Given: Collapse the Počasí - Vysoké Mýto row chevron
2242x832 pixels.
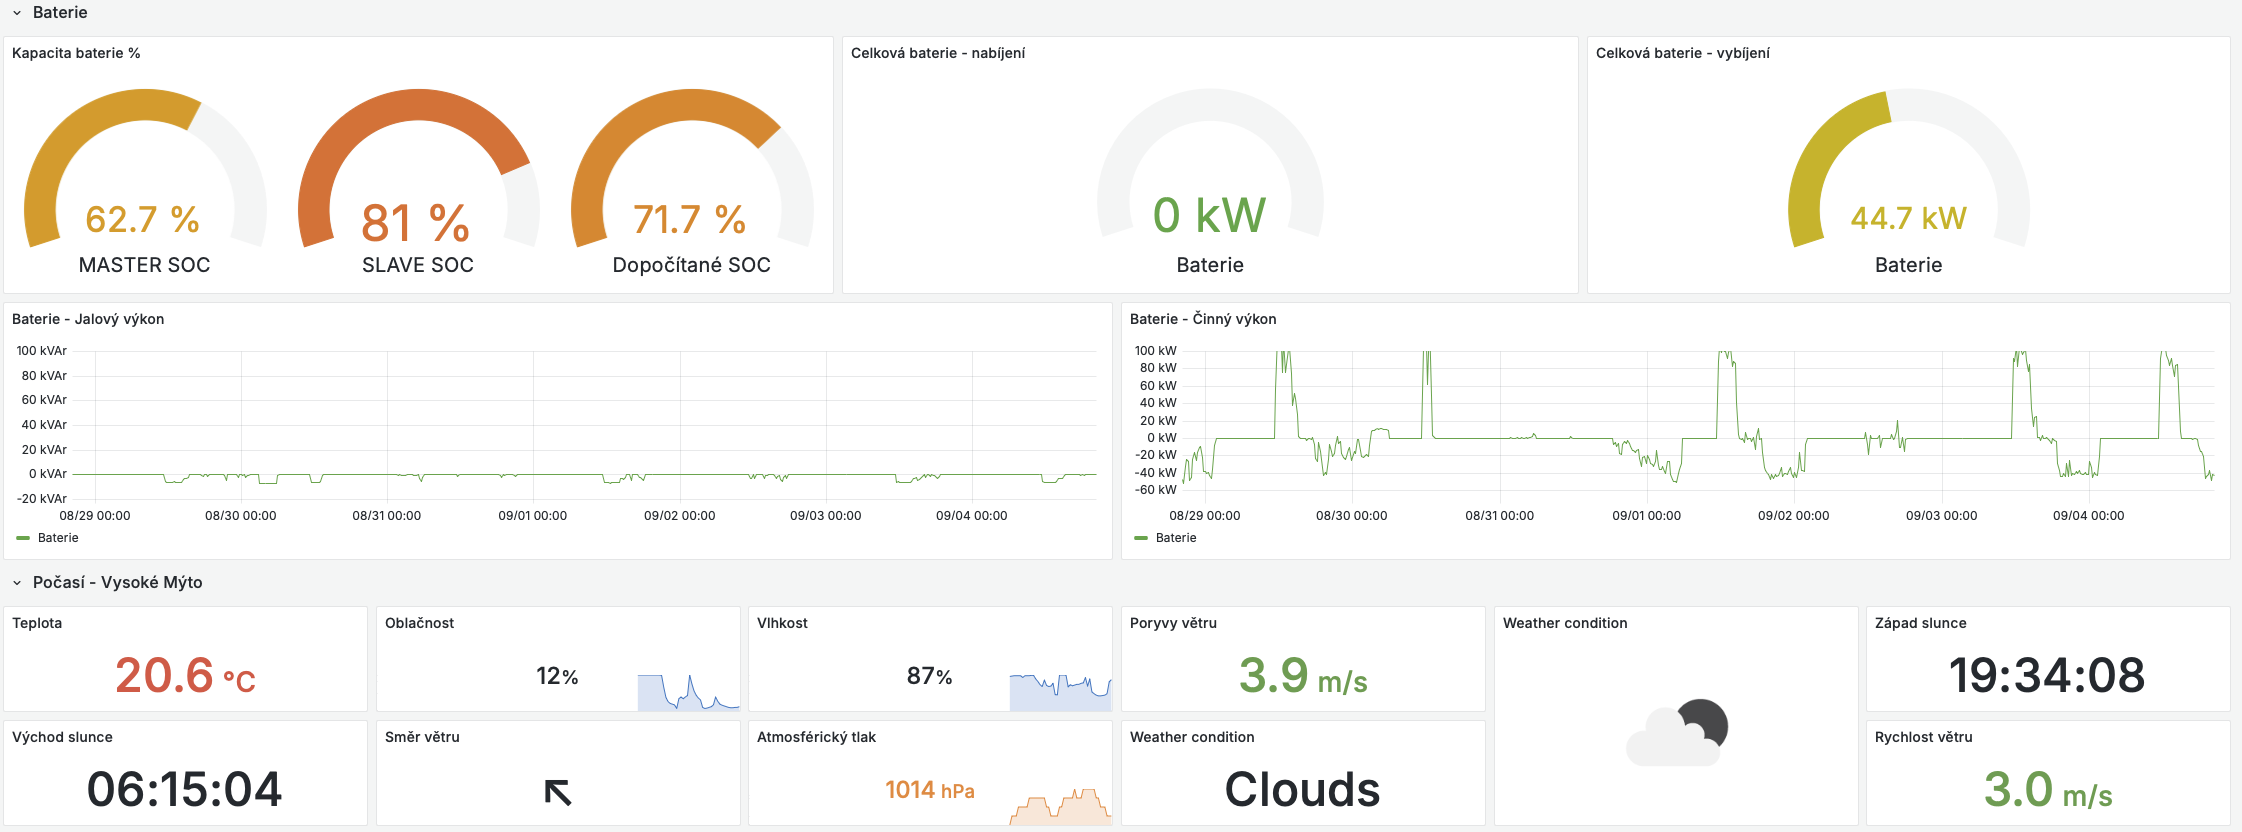Looking at the screenshot, I should click(x=17, y=583).
